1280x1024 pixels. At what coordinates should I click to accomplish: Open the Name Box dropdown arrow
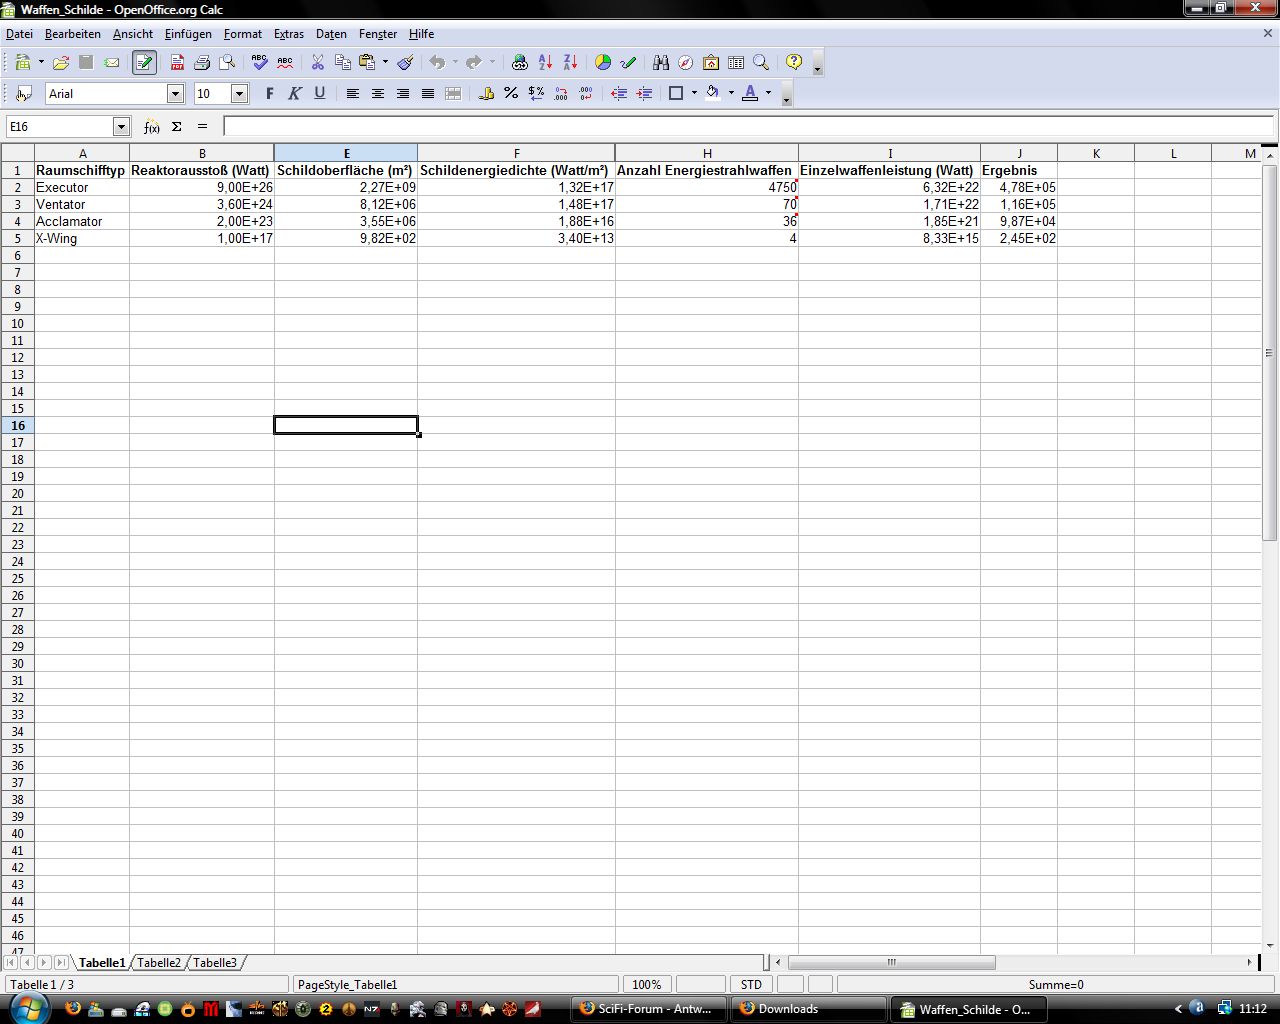(121, 127)
